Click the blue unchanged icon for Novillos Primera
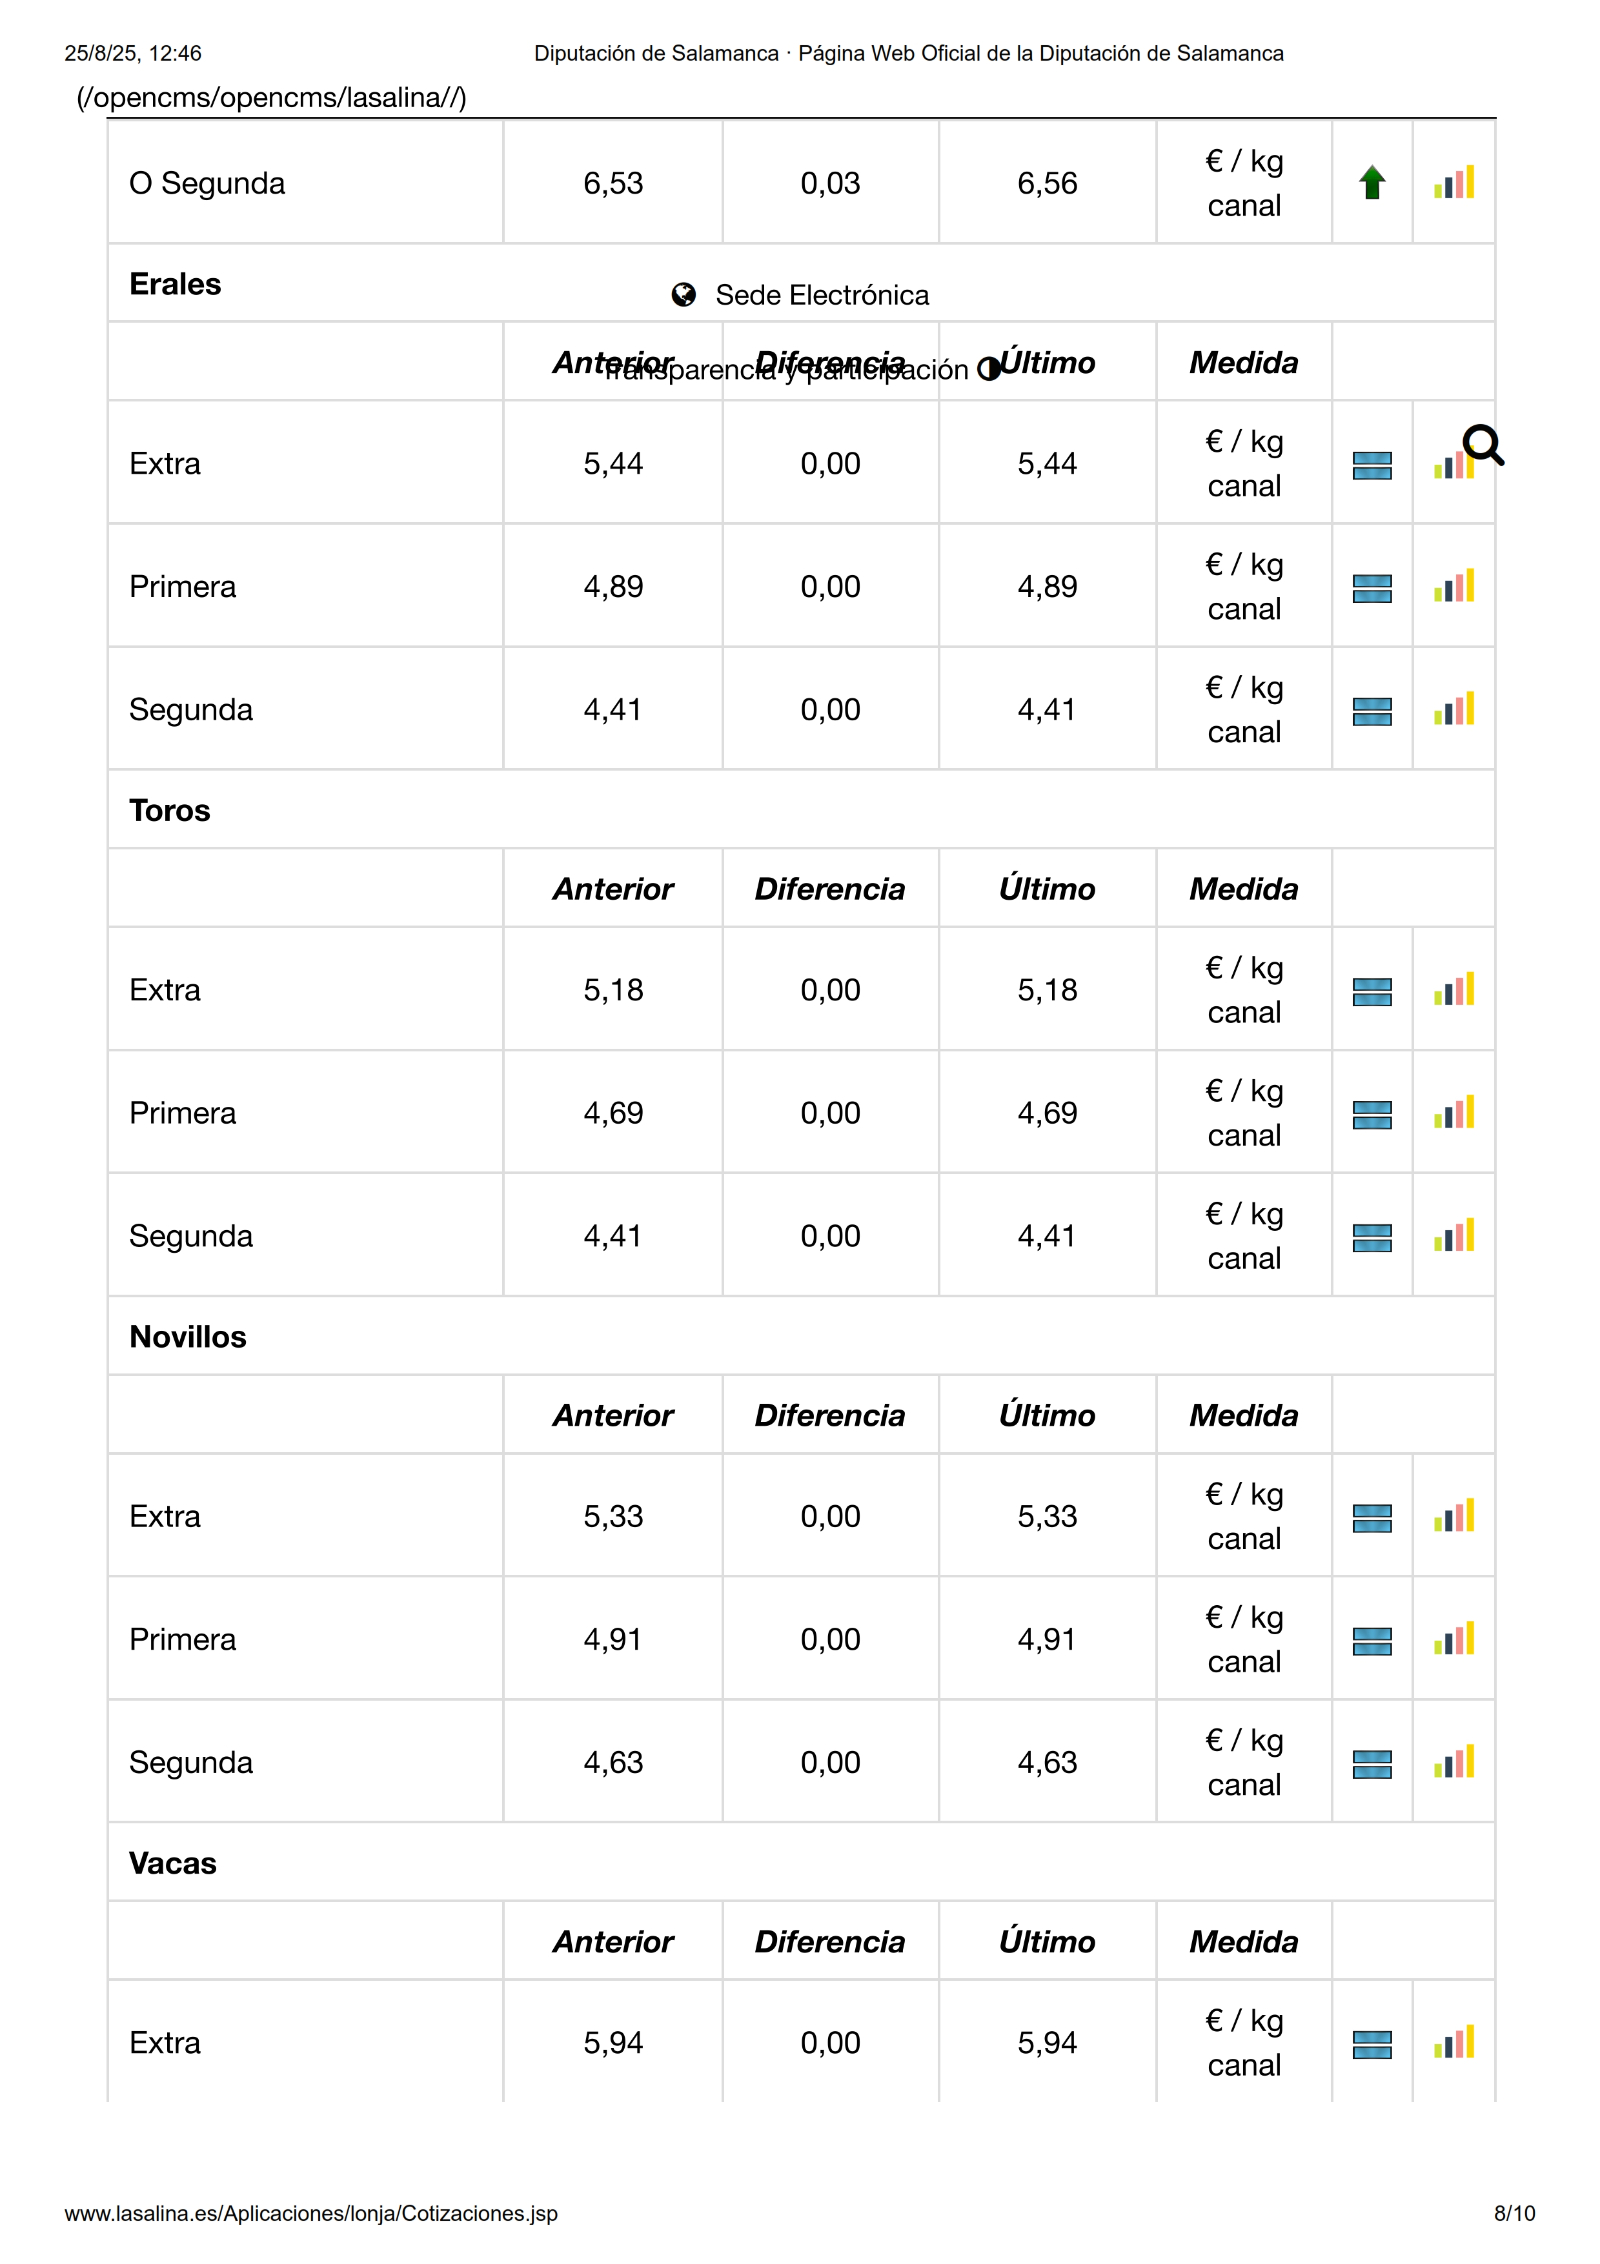This screenshot has height=2264, width=1600. (1372, 1641)
